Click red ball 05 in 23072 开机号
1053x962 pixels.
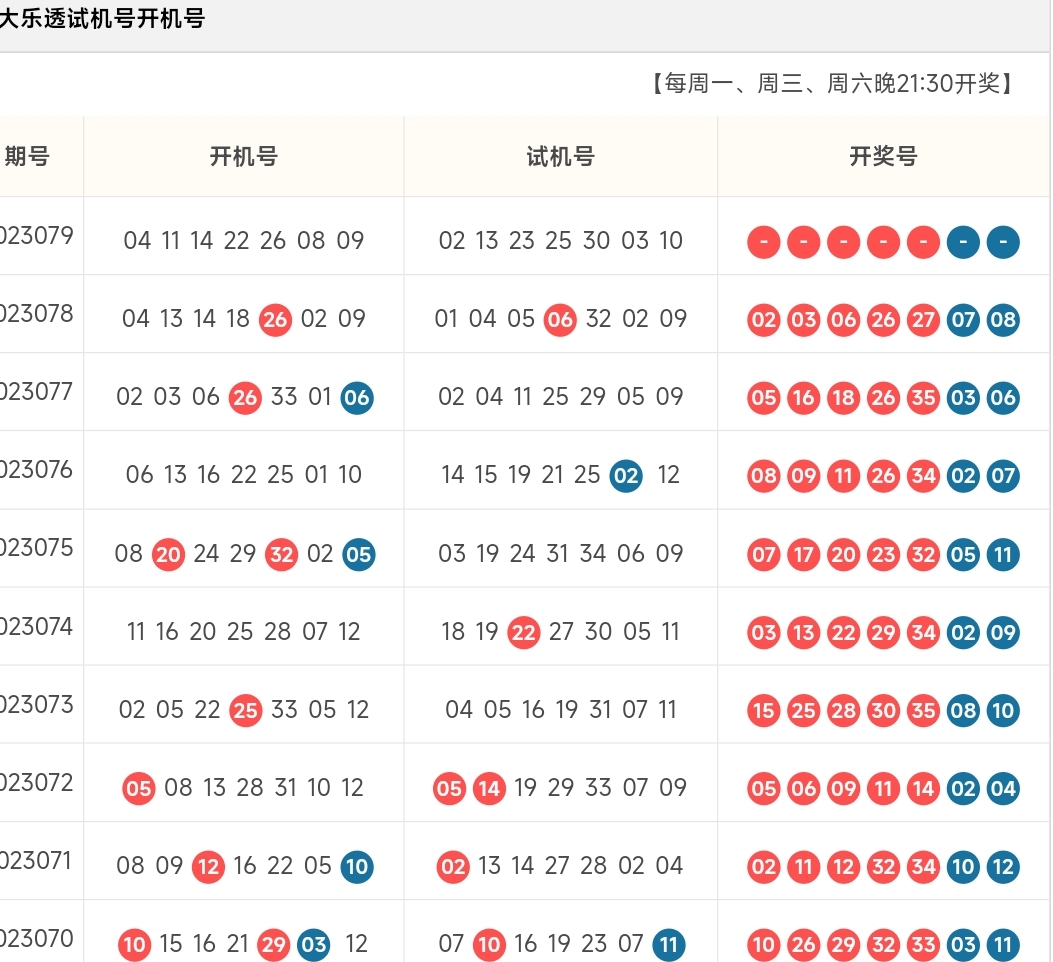coord(139,788)
